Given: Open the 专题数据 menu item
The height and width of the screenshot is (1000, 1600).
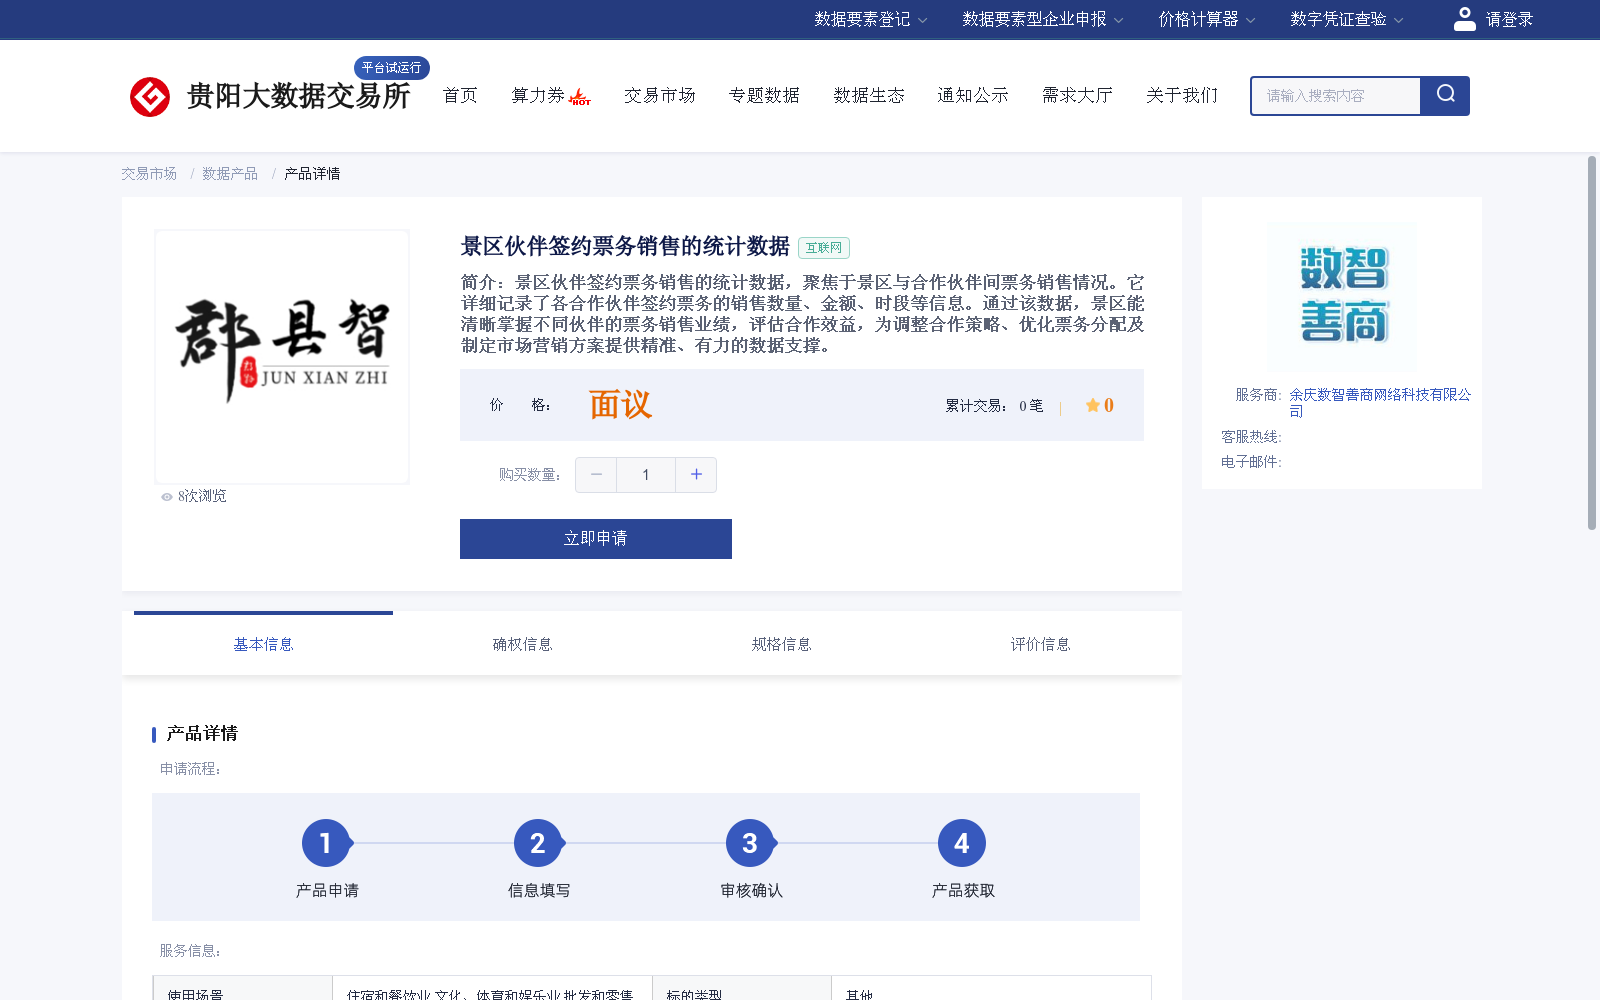Looking at the screenshot, I should pyautogui.click(x=764, y=96).
